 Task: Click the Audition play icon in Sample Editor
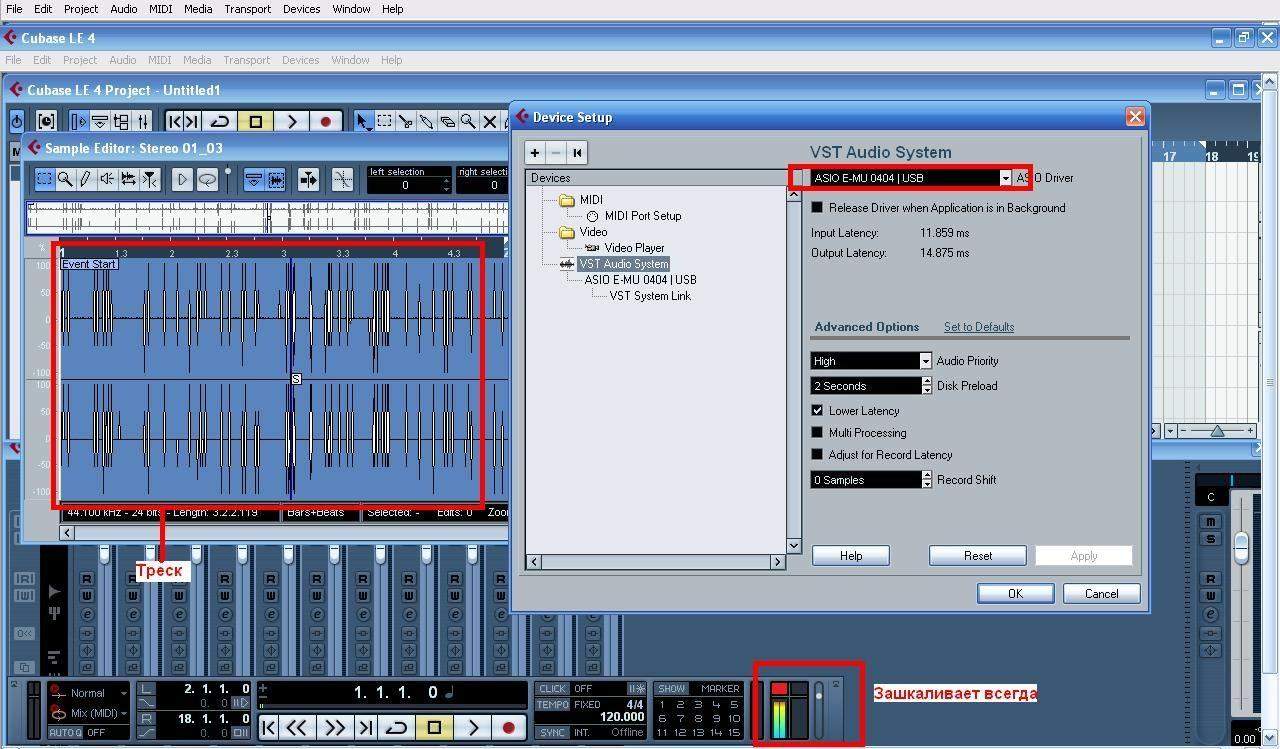click(x=182, y=179)
